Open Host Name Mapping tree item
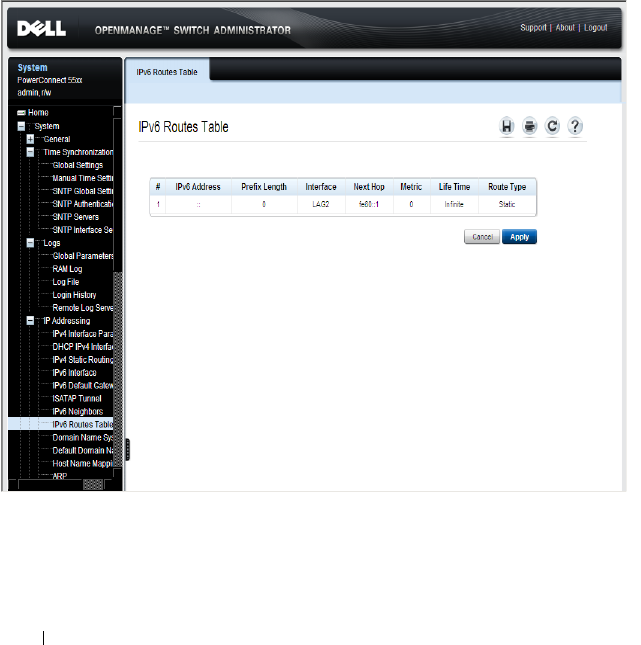The height and width of the screenshot is (645, 641). (83, 464)
